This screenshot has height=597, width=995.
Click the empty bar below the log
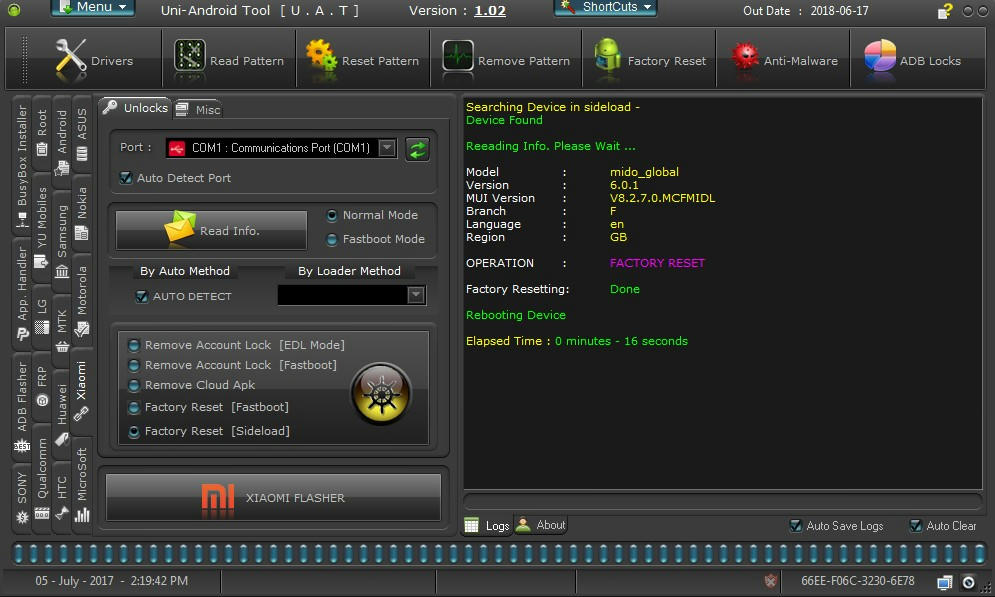tap(723, 501)
